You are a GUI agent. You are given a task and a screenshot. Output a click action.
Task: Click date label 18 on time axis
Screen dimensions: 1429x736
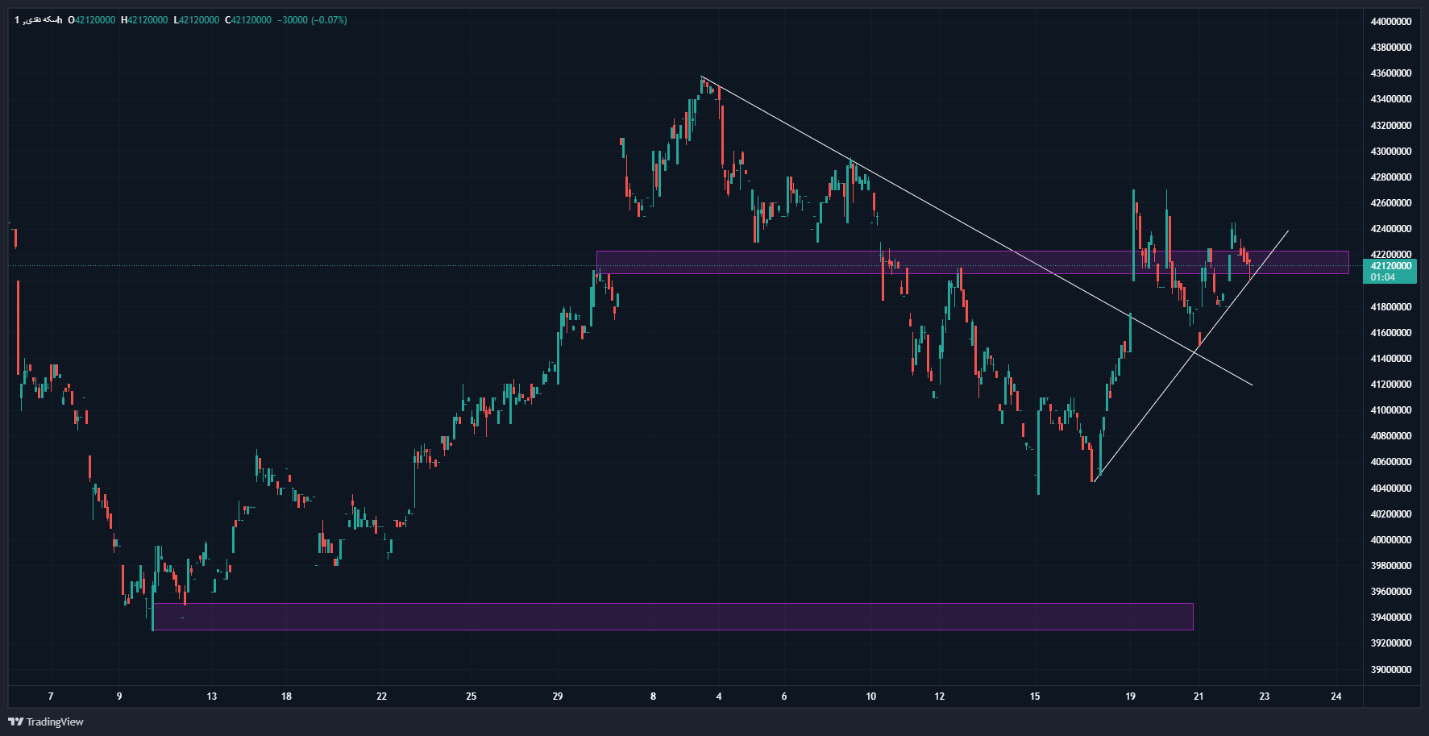click(x=286, y=696)
